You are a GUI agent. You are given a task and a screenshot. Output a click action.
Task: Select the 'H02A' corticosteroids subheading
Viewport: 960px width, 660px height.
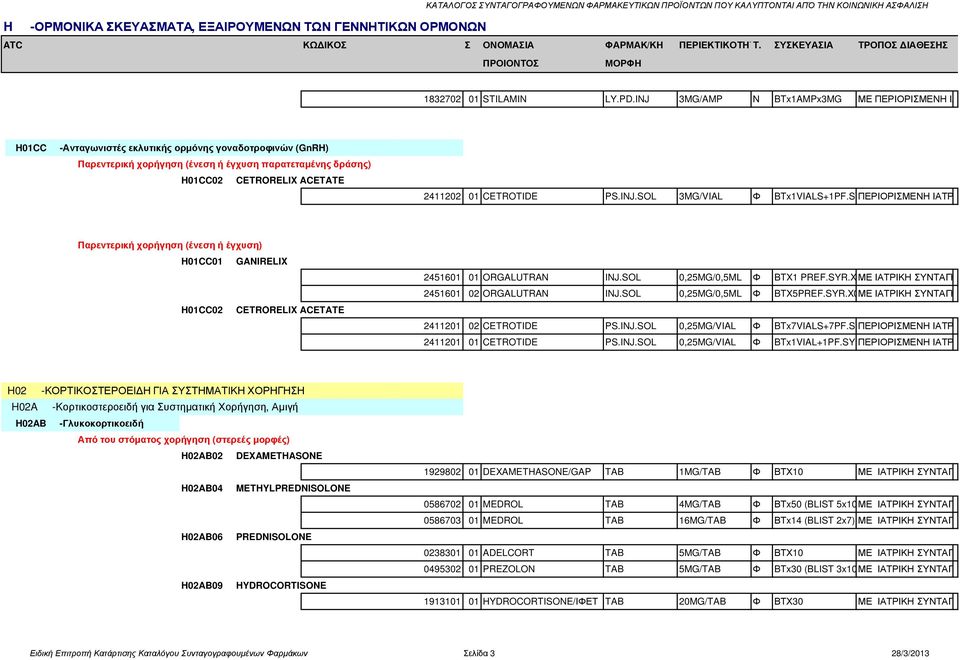(234, 407)
